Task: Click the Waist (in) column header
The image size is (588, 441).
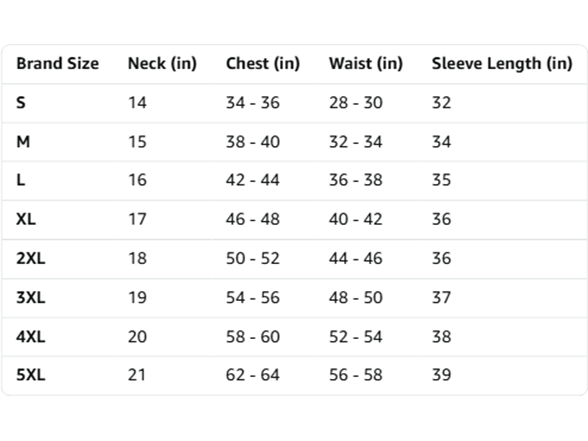Action: [366, 63]
